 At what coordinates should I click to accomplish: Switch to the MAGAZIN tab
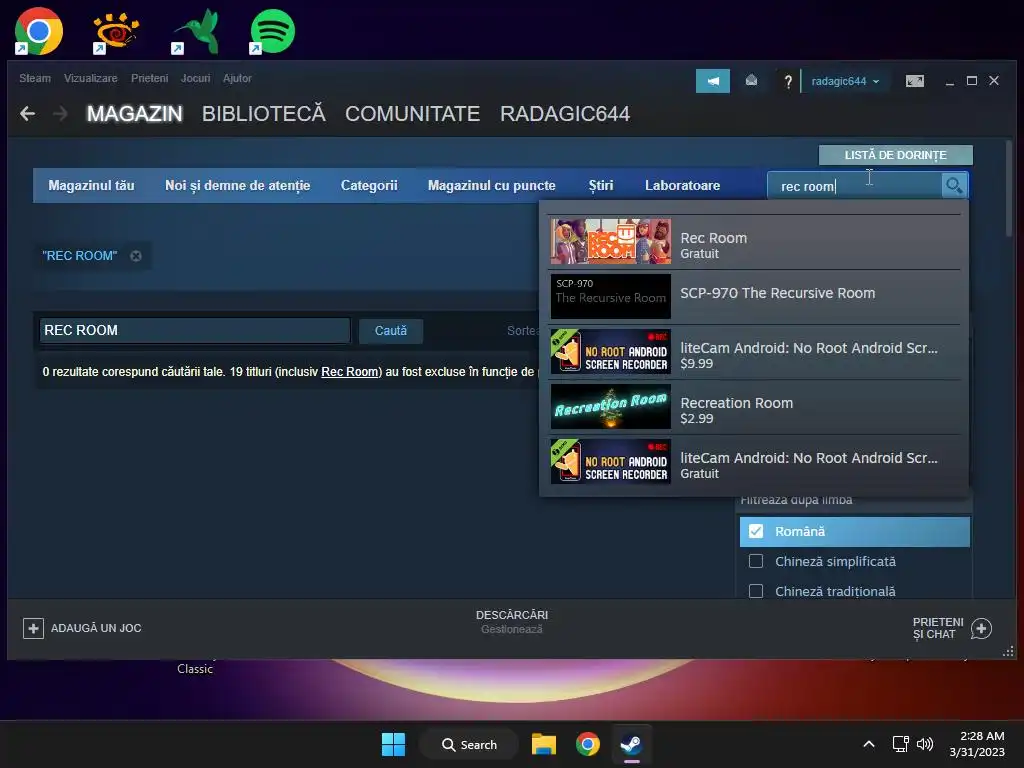click(135, 114)
